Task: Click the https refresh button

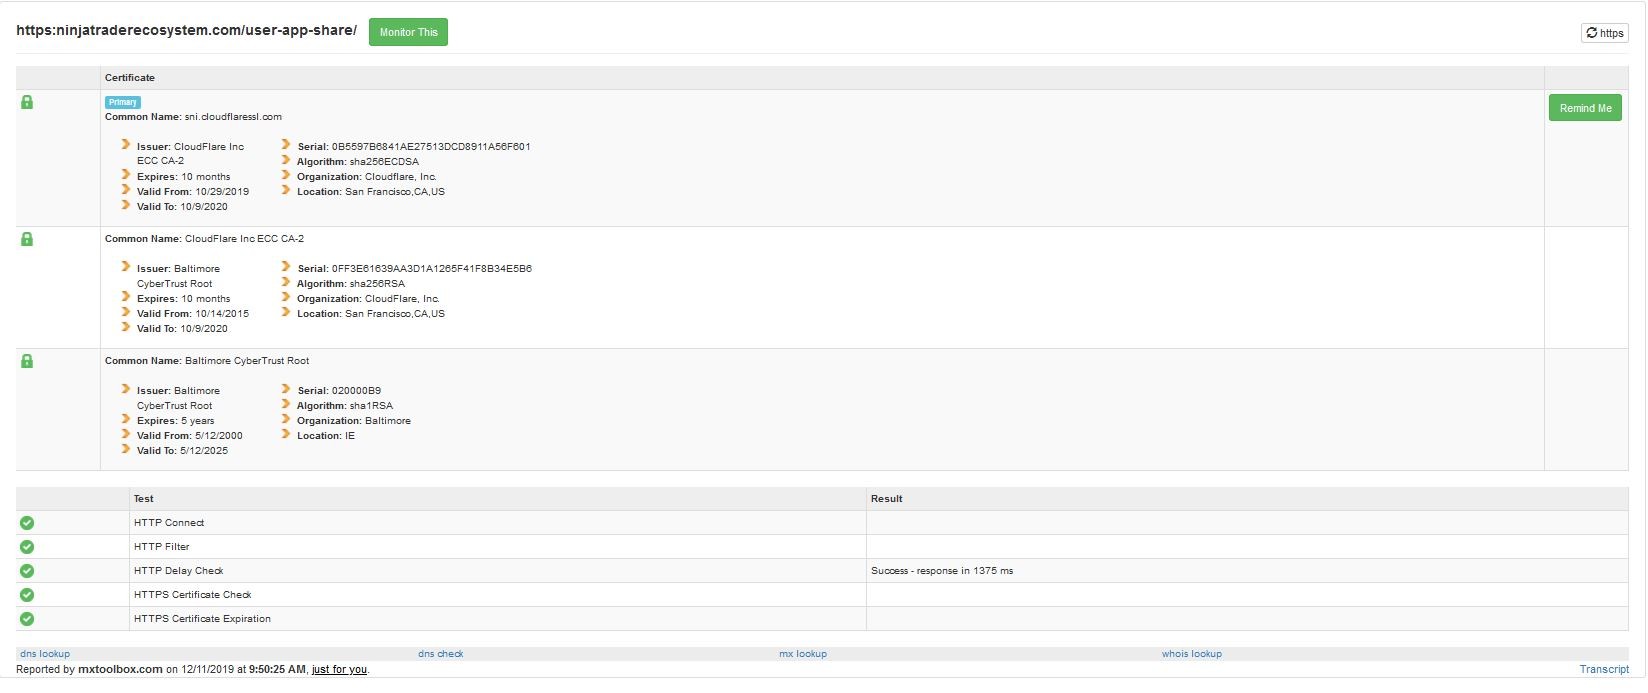Action: (x=1604, y=33)
